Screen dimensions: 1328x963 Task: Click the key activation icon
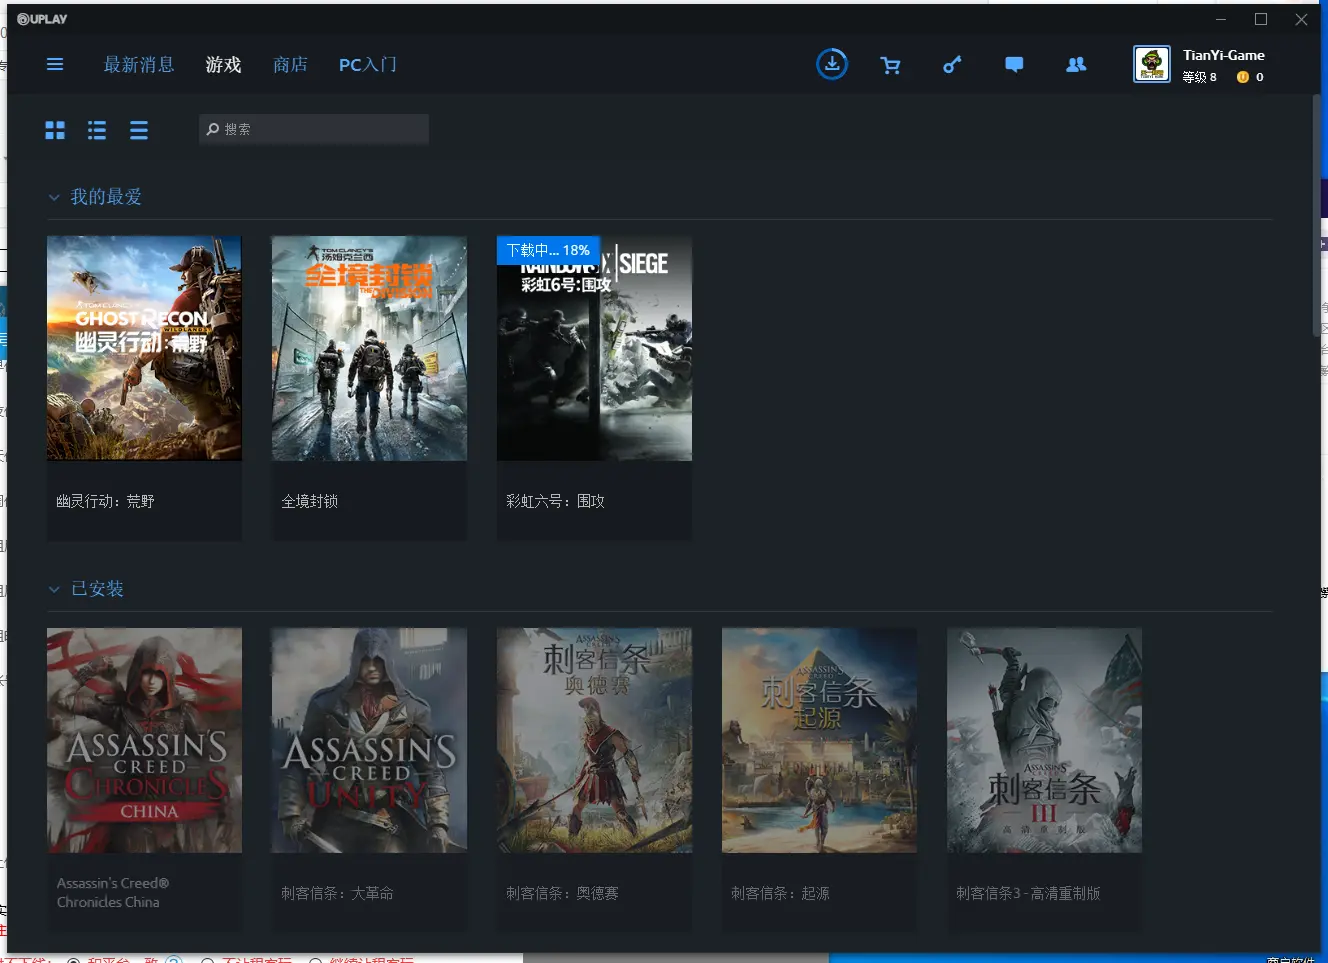point(952,65)
